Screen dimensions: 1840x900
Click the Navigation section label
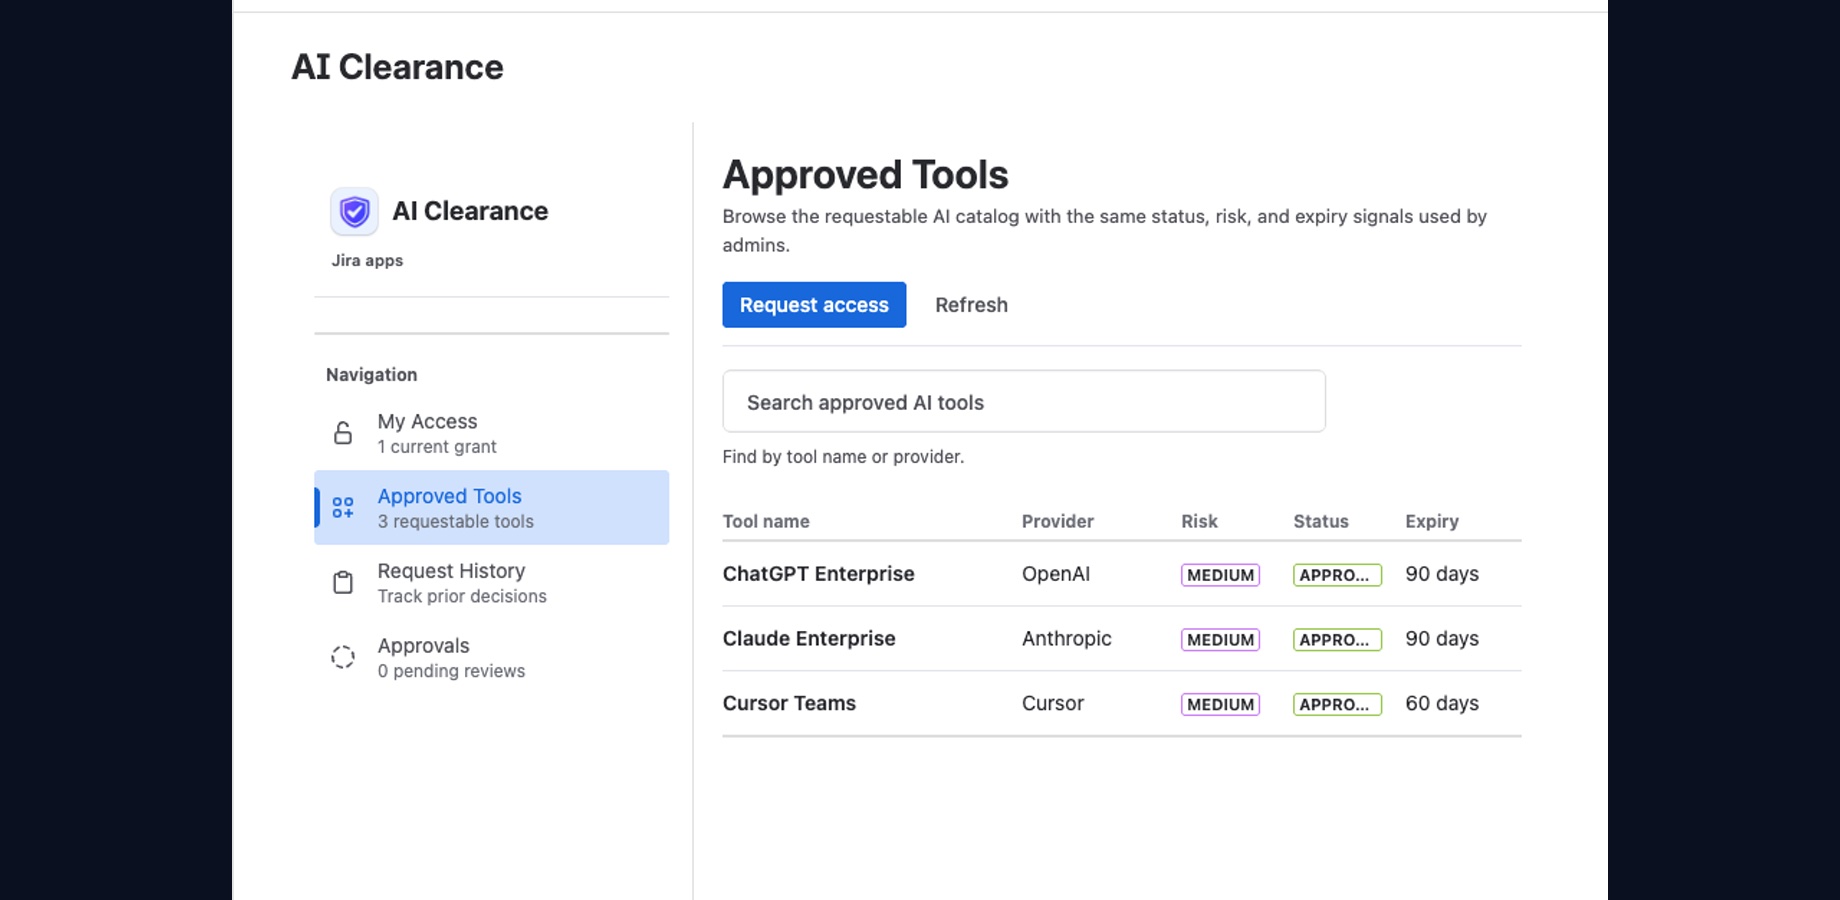coord(371,375)
